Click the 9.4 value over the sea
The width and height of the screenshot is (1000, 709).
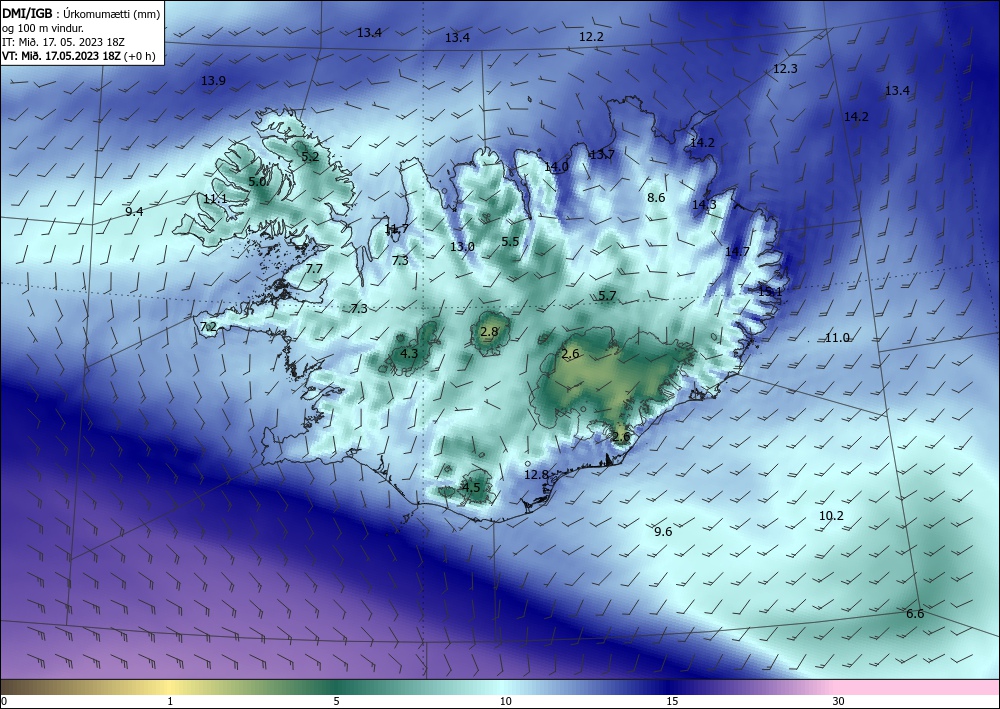[x=134, y=212]
